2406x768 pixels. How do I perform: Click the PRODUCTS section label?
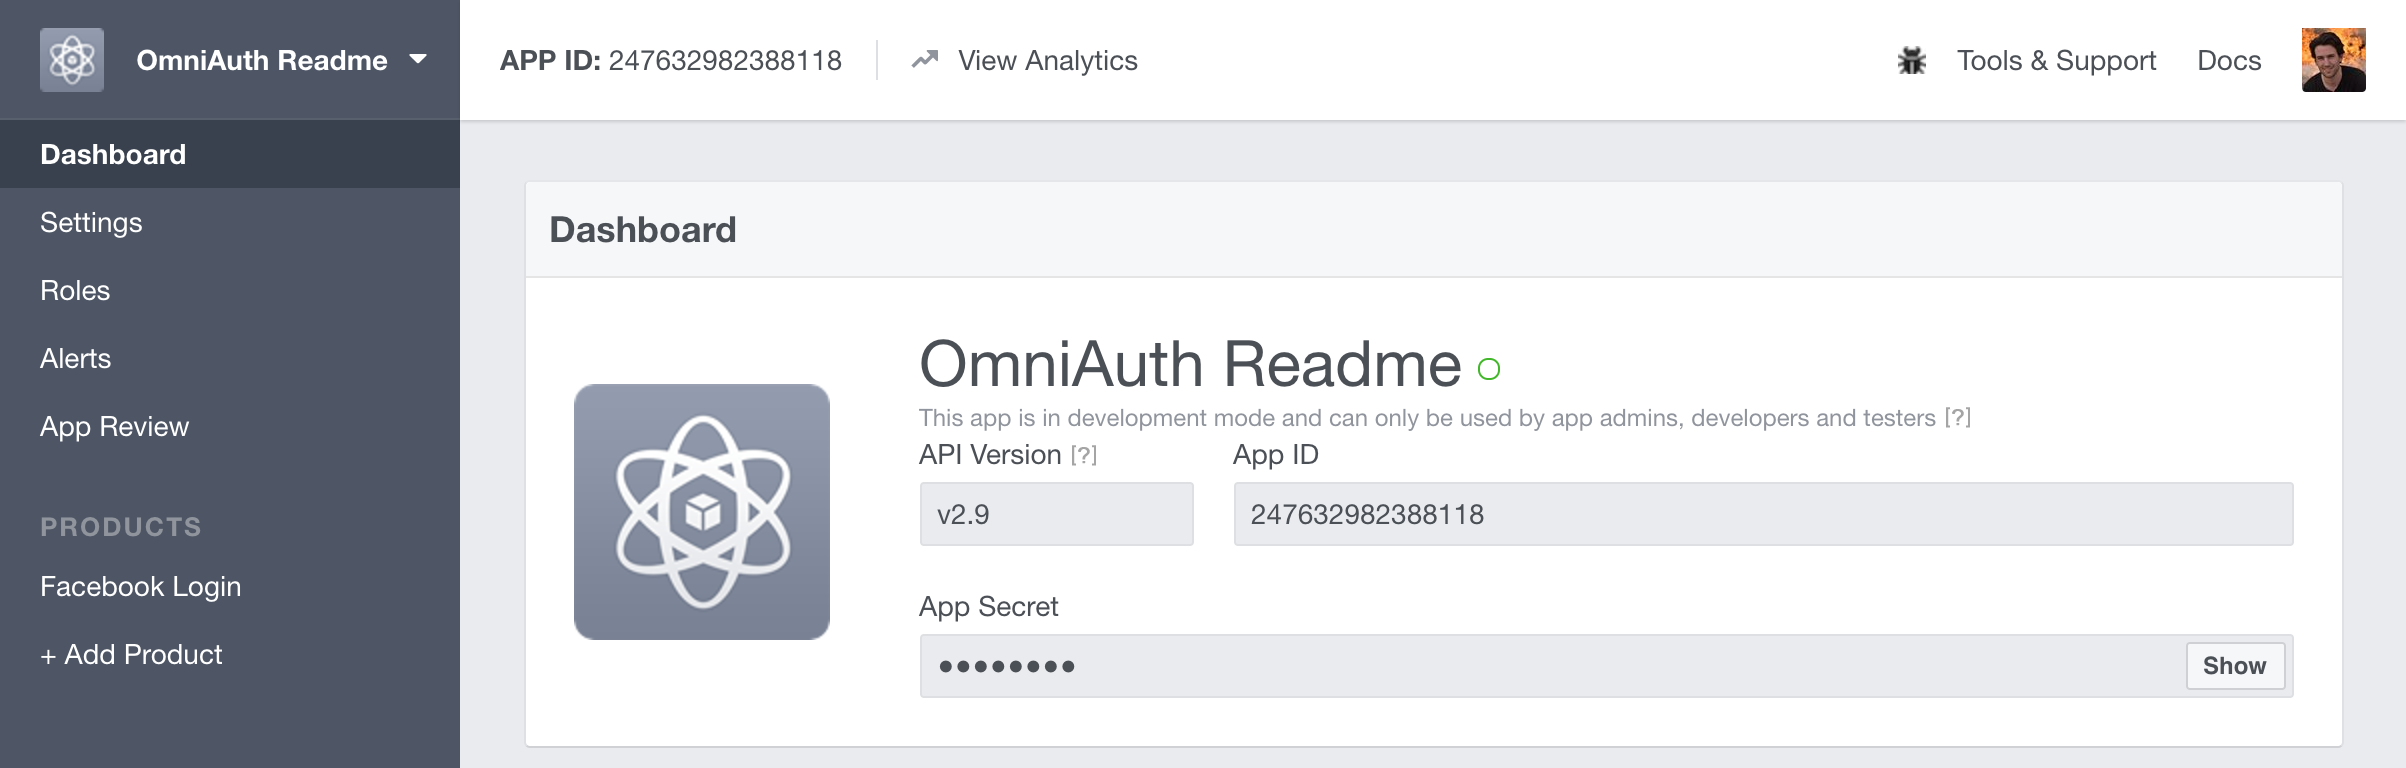[121, 526]
